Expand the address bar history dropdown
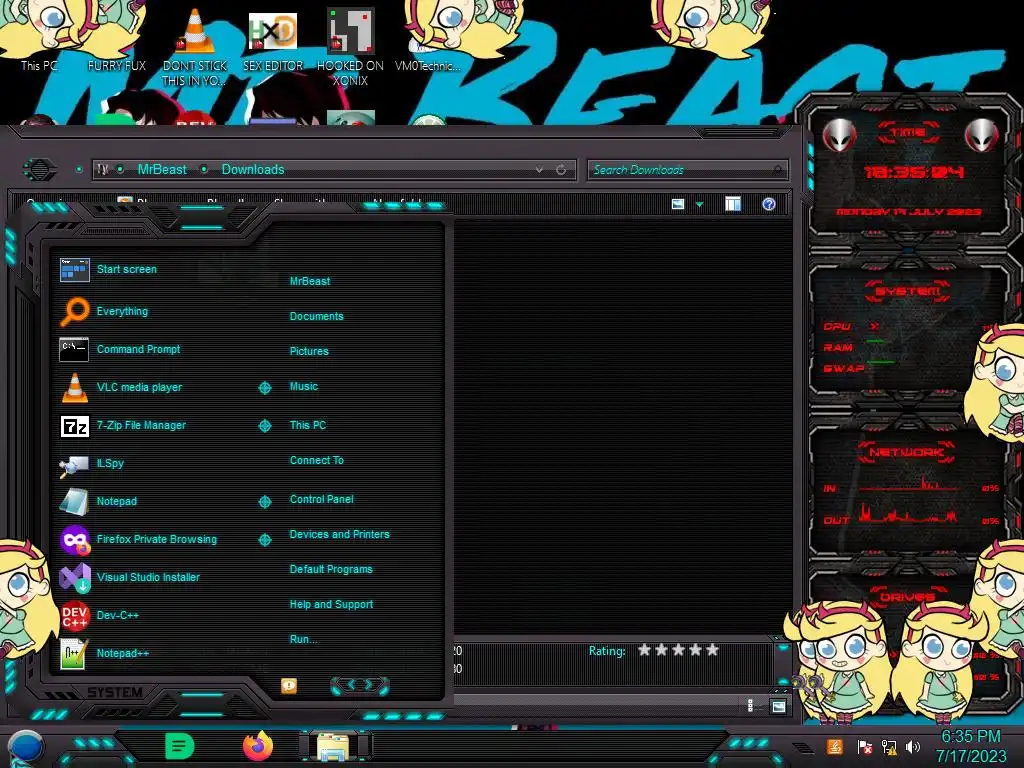Viewport: 1024px width, 768px height. point(539,170)
